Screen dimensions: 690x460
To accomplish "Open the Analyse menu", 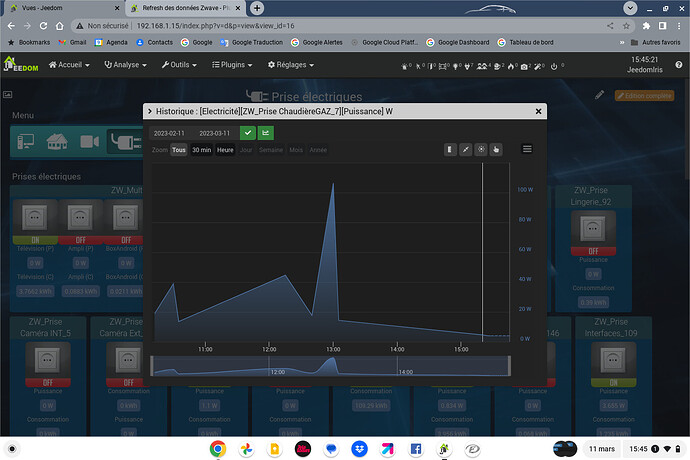I will (x=125, y=65).
